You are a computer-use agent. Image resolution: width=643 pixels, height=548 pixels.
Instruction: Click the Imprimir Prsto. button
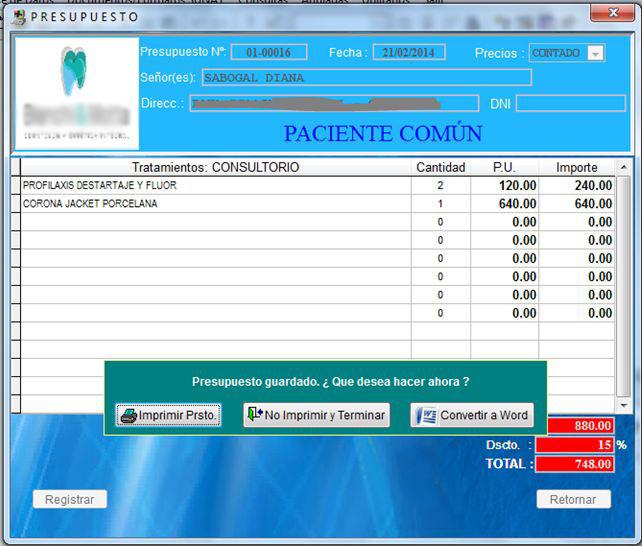(x=168, y=416)
